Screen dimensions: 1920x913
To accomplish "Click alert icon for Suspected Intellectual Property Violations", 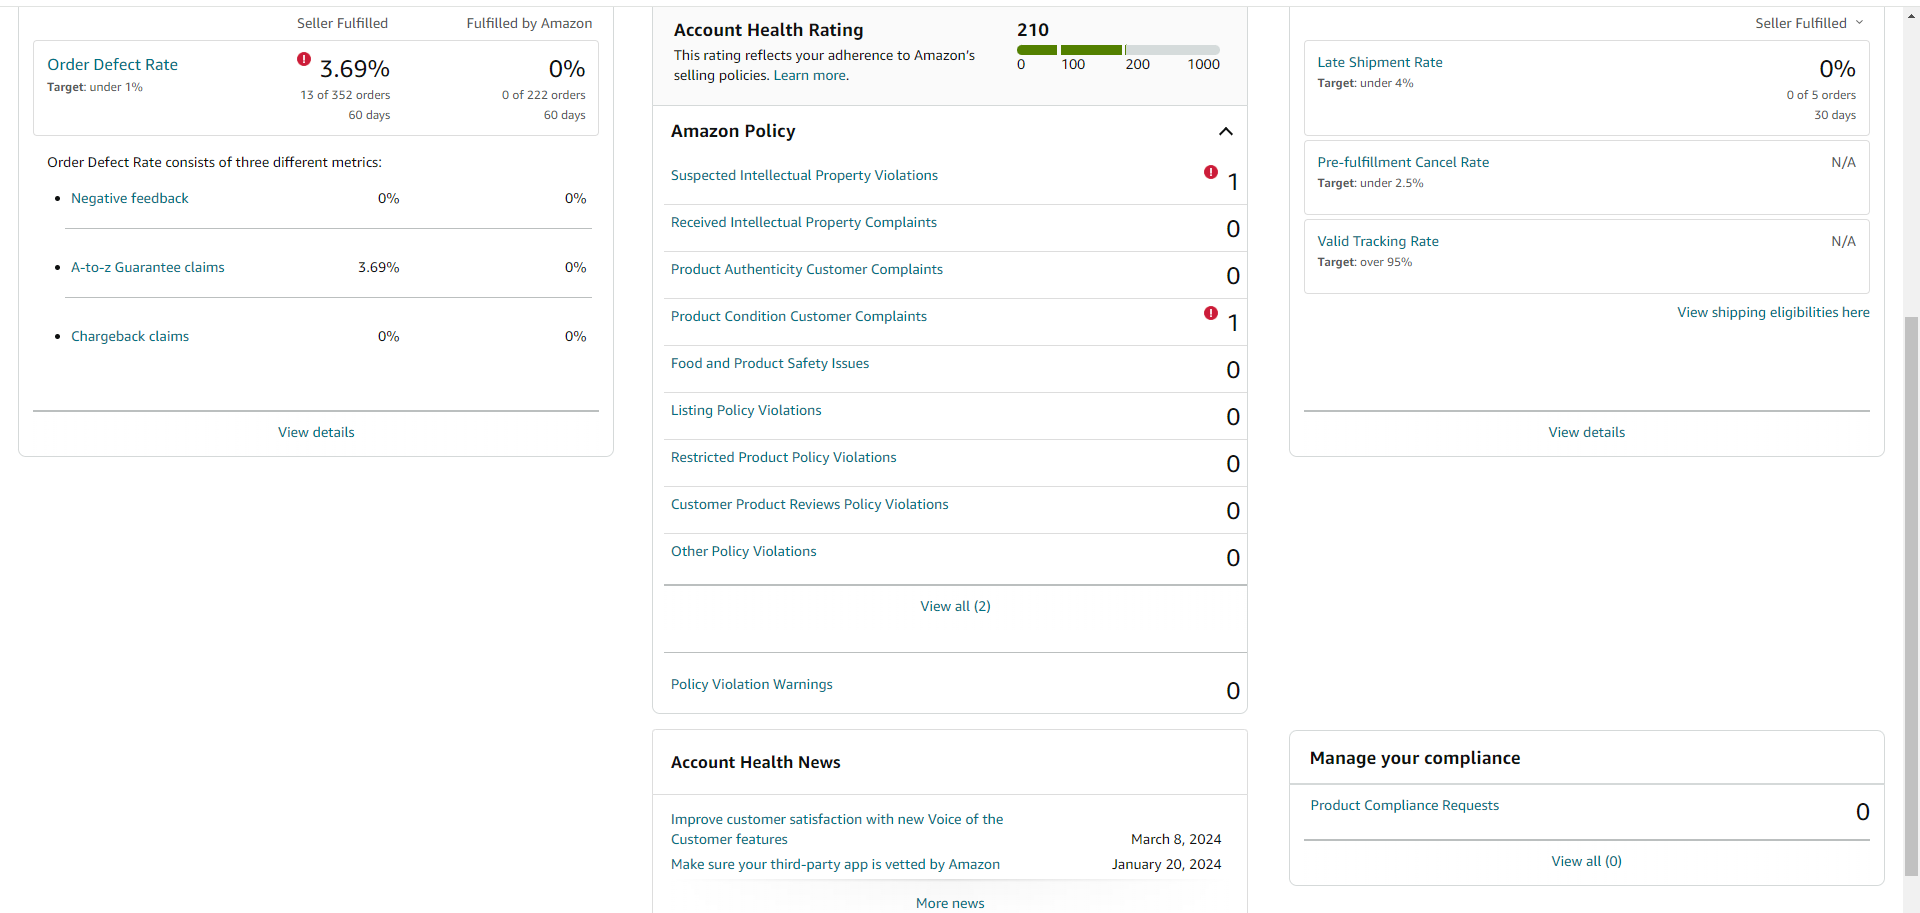I will click(1211, 172).
